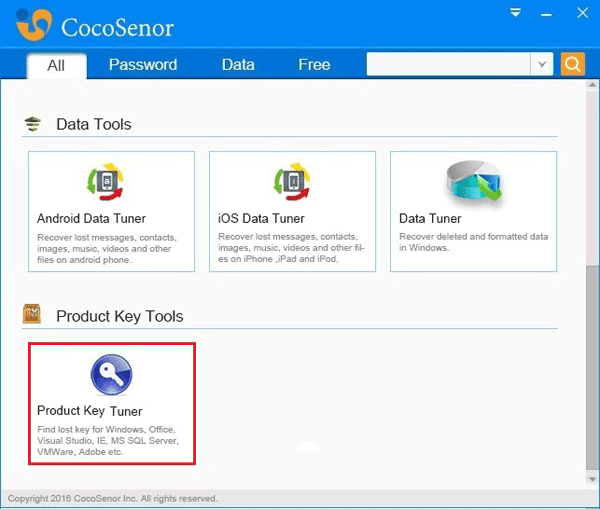Image resolution: width=600 pixels, height=509 pixels.
Task: Click inside the search input field
Action: coord(448,64)
